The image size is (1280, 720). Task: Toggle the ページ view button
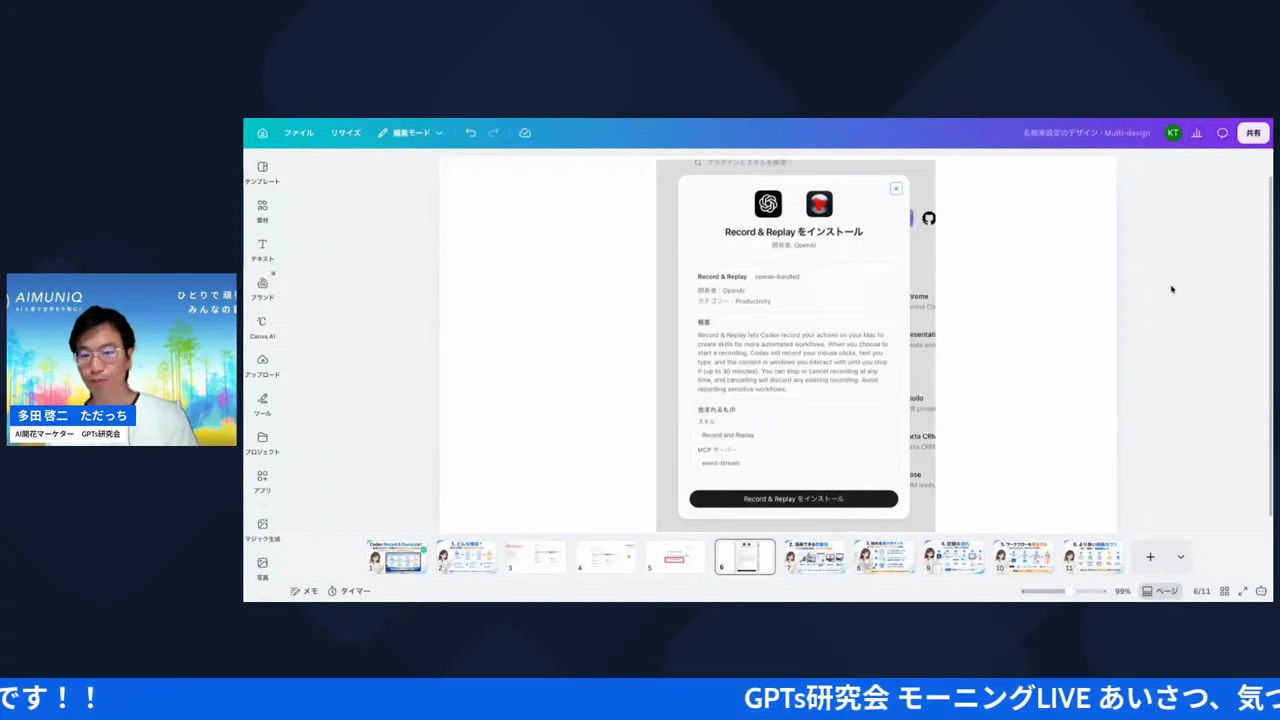(1160, 591)
